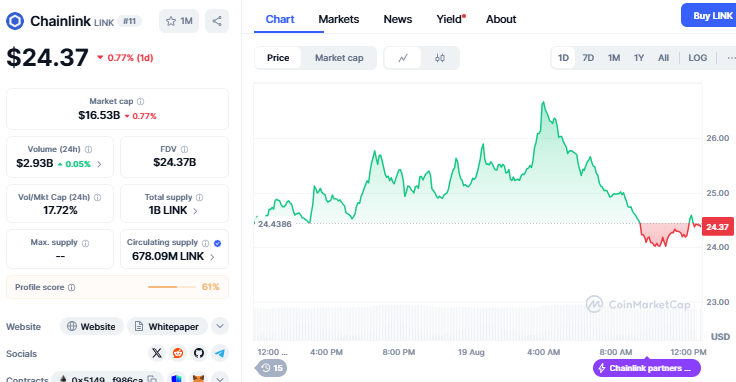Switch to the Markets tab
Viewport: 736px width, 382px height.
click(338, 19)
